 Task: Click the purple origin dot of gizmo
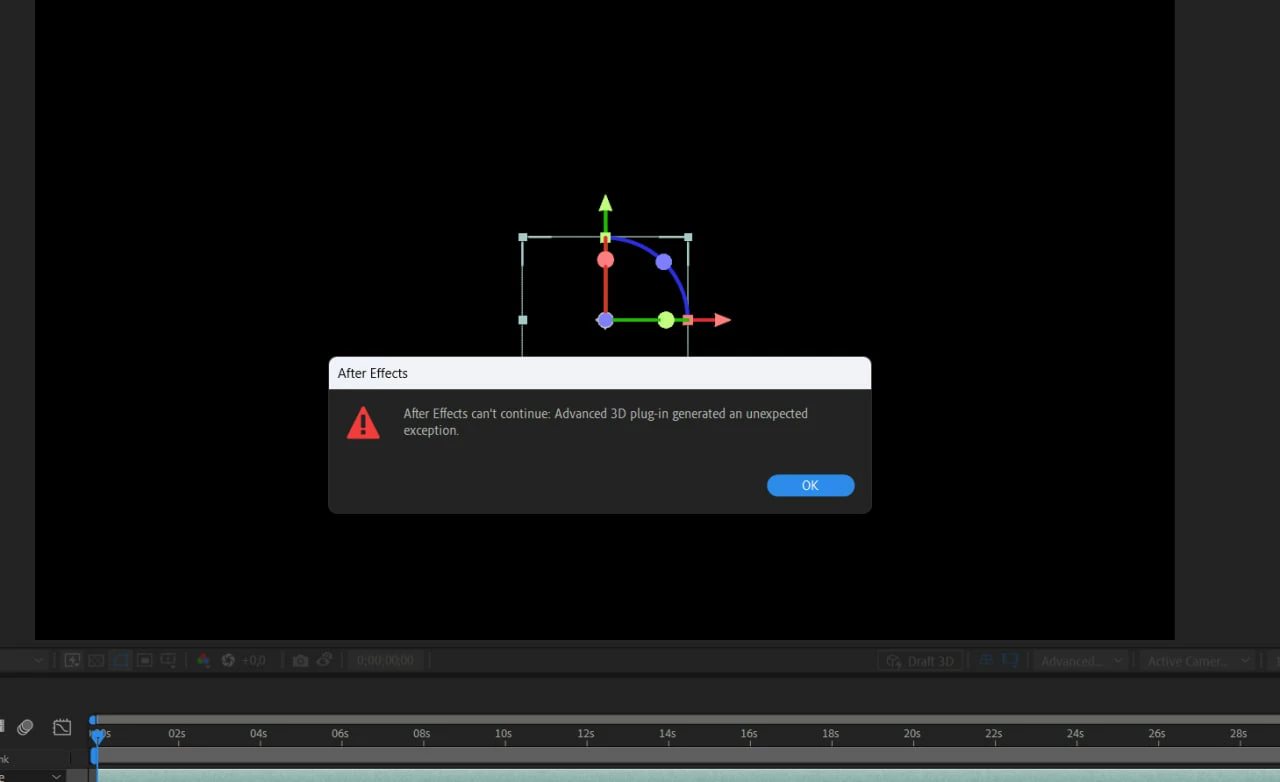pyautogui.click(x=605, y=320)
